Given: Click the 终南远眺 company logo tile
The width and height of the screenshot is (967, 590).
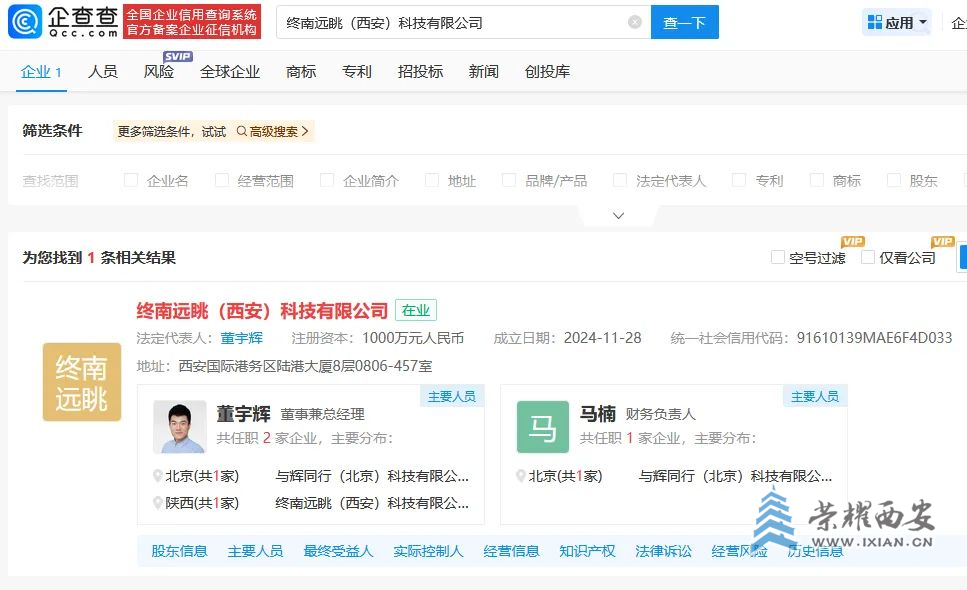Looking at the screenshot, I should click(82, 382).
